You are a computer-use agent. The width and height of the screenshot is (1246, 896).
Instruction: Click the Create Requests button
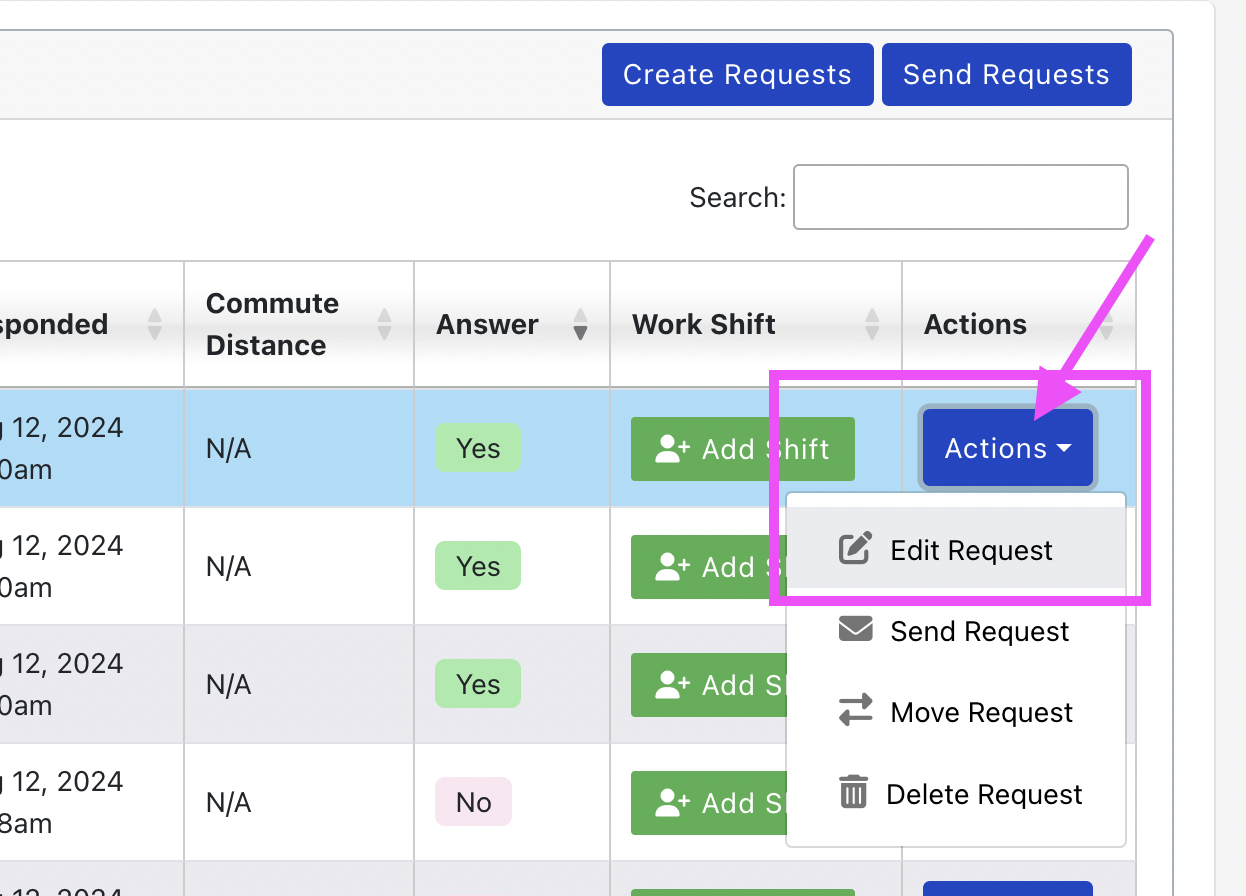(x=737, y=74)
